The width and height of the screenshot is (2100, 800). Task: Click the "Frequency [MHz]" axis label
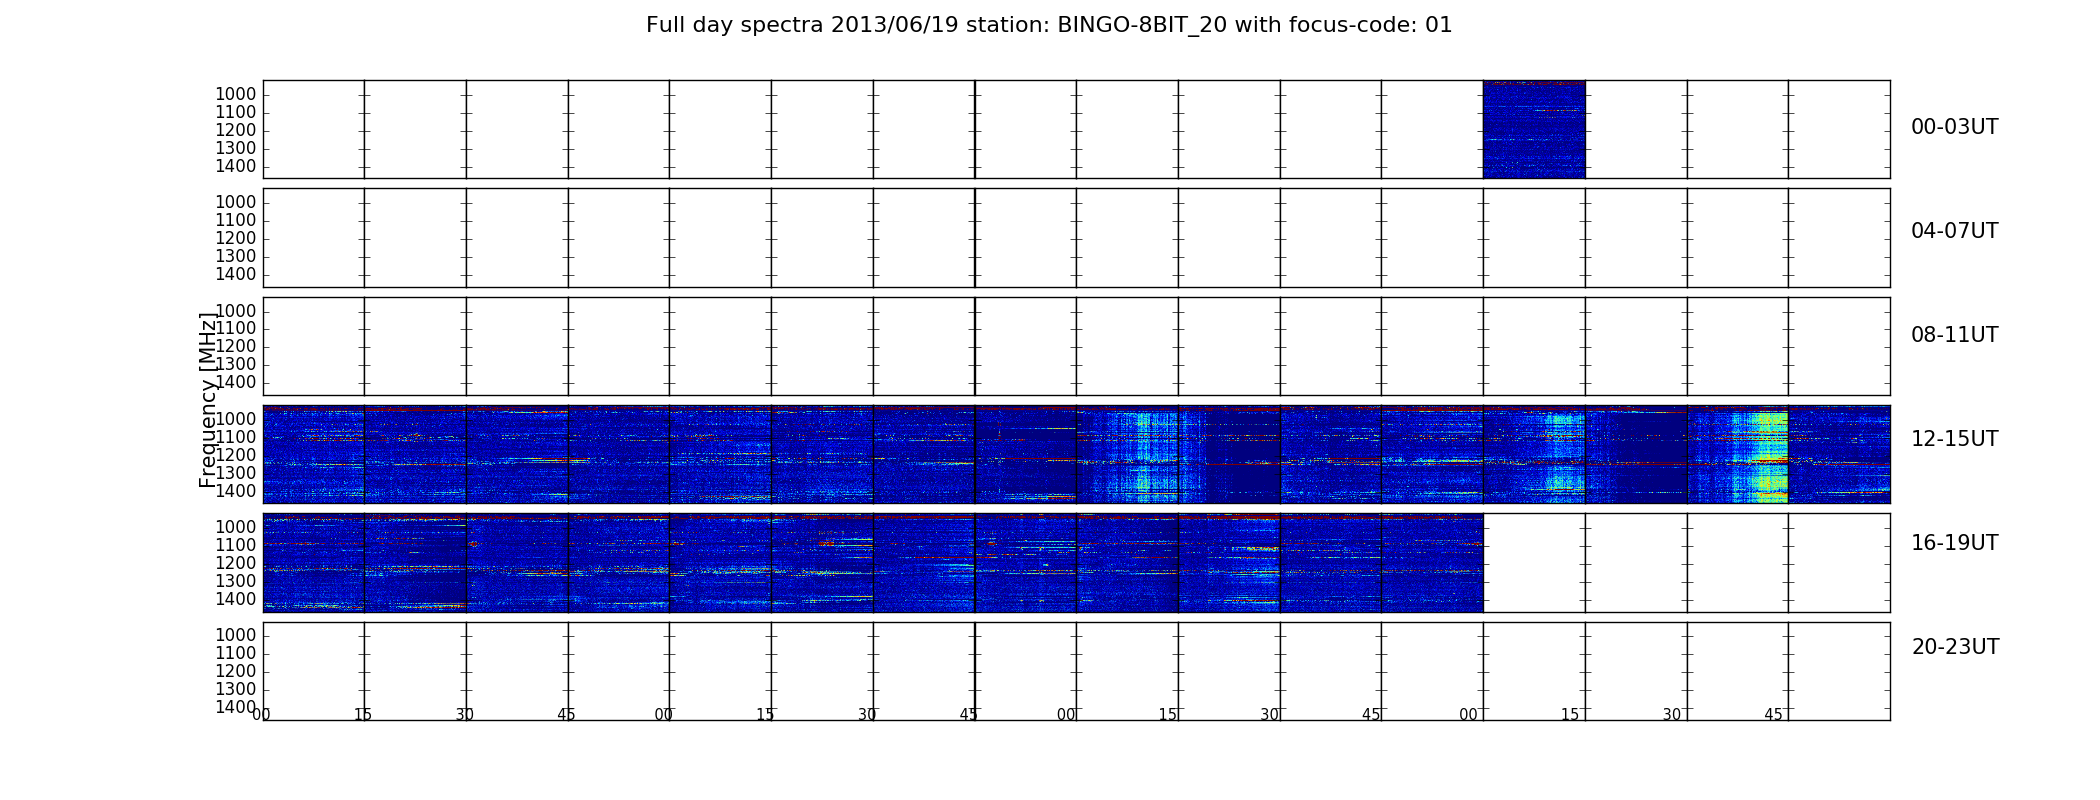click(x=208, y=400)
